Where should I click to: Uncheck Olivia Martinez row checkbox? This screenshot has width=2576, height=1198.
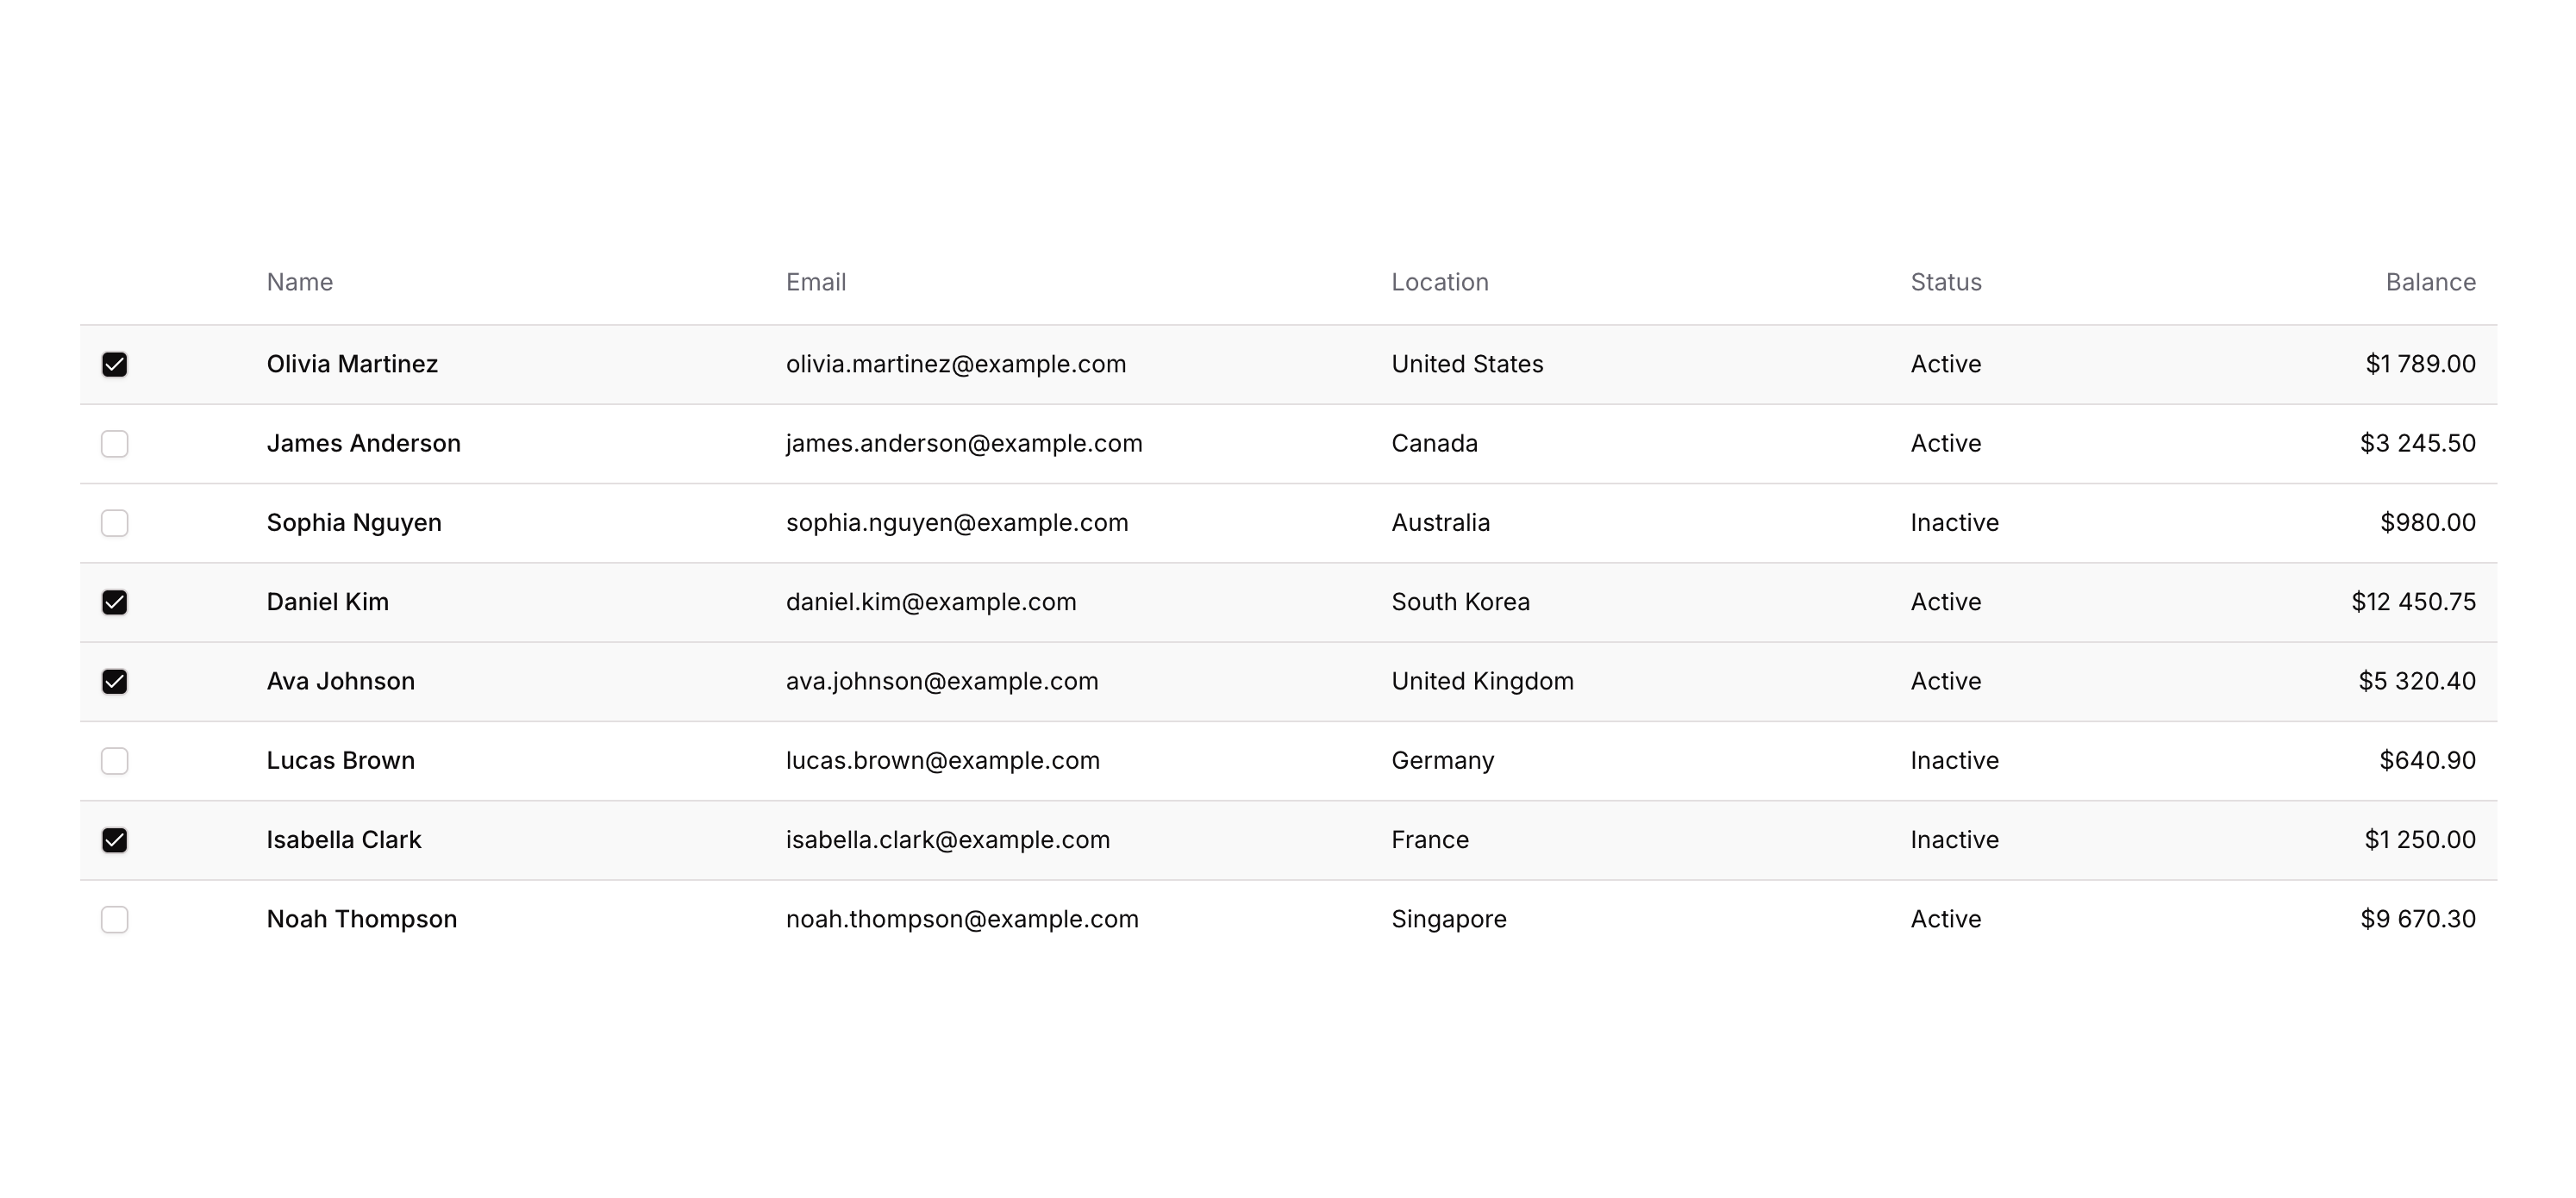(115, 364)
